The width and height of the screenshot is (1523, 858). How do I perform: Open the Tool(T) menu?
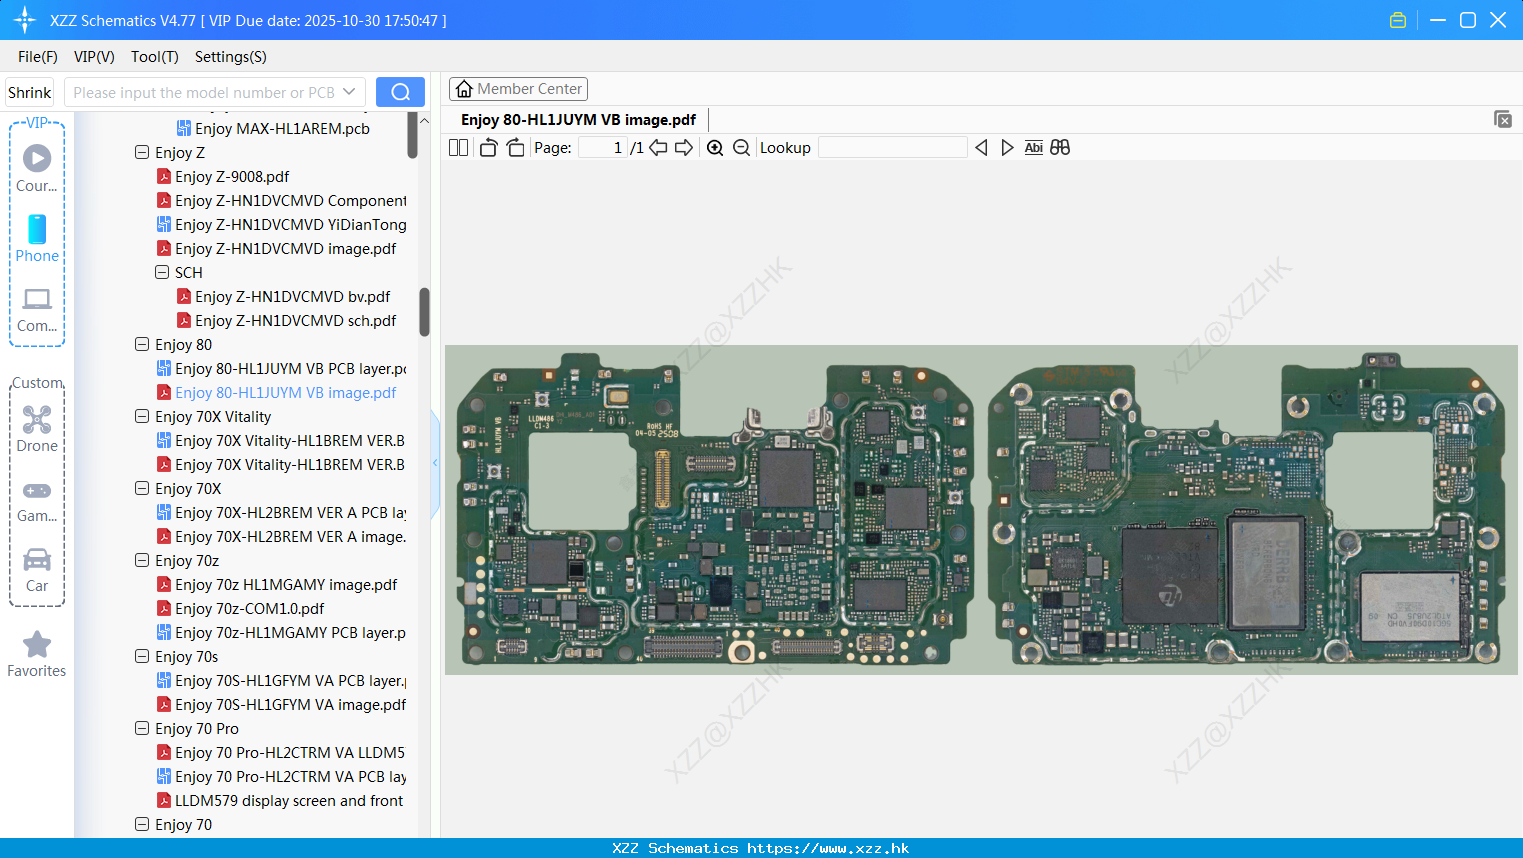pyautogui.click(x=155, y=57)
